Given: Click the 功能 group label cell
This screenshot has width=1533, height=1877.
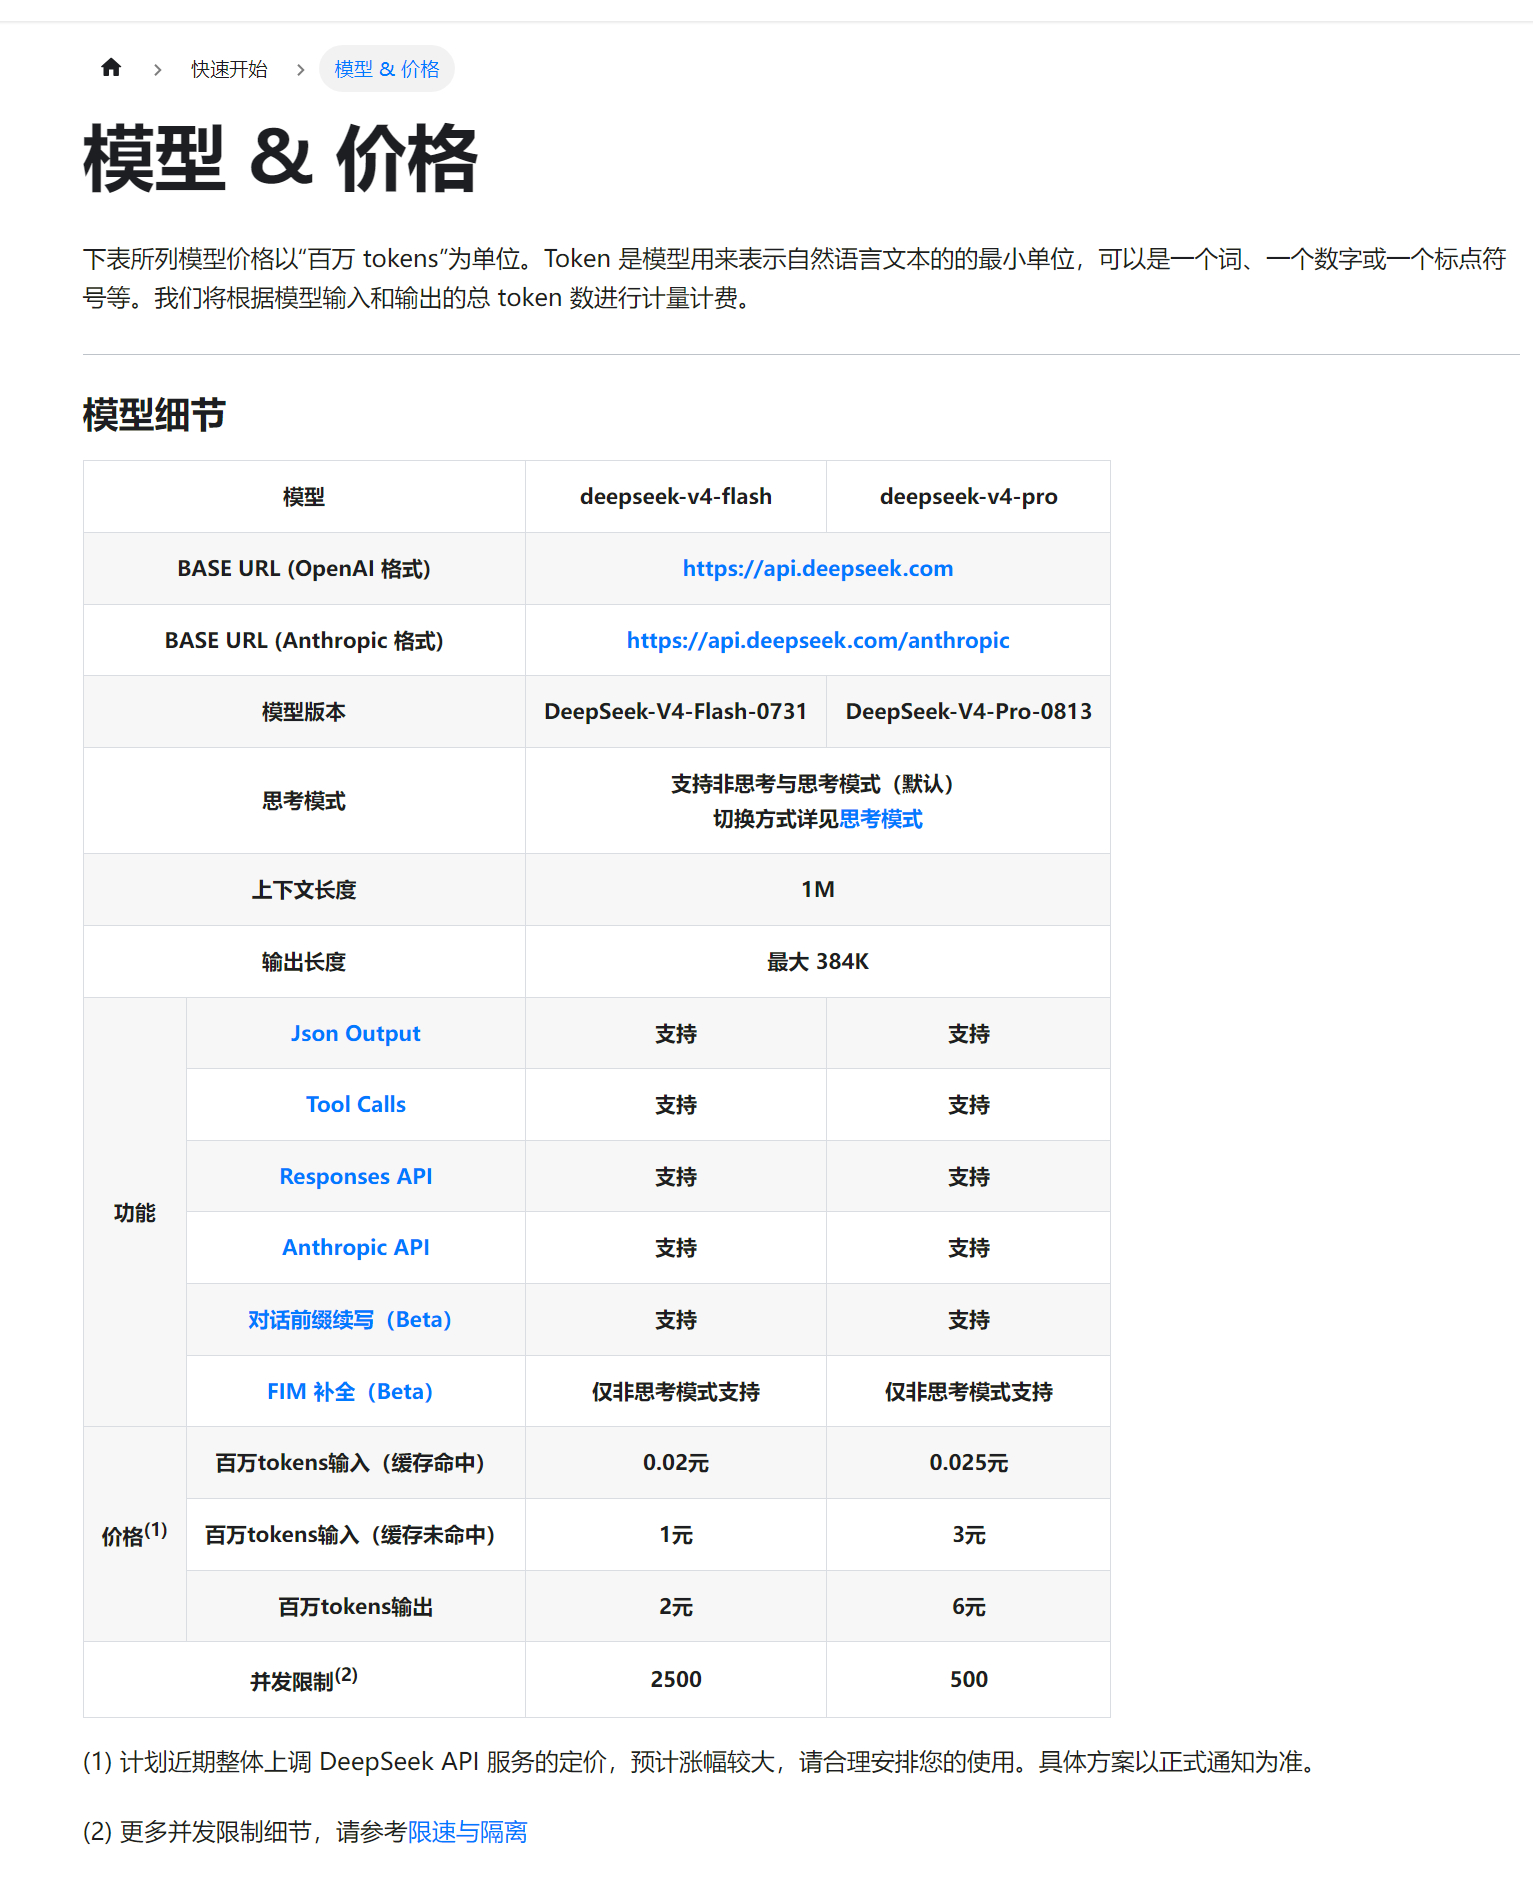Looking at the screenshot, I should point(135,1213).
